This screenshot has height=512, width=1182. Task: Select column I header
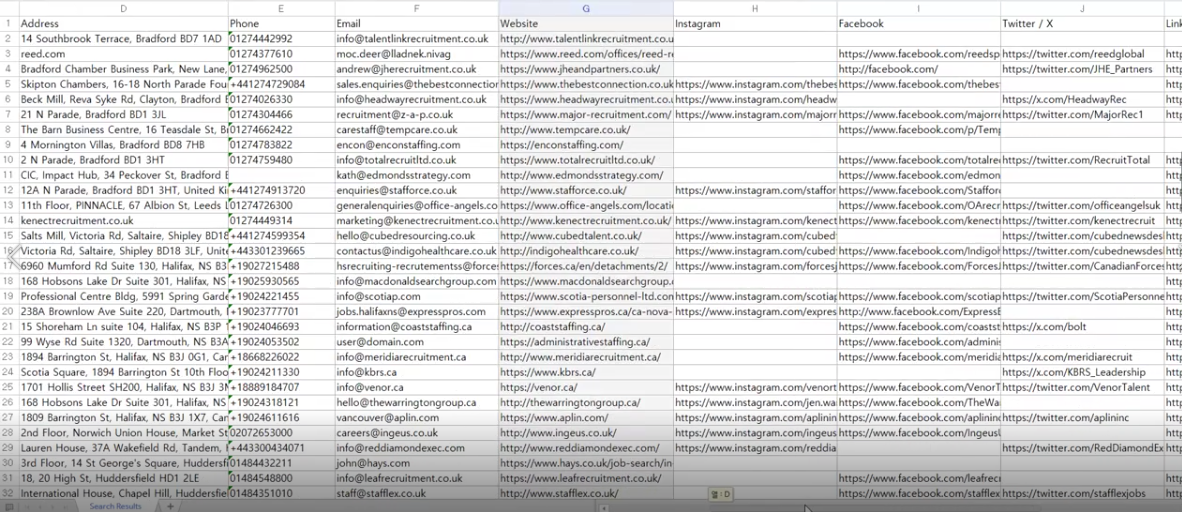click(918, 8)
